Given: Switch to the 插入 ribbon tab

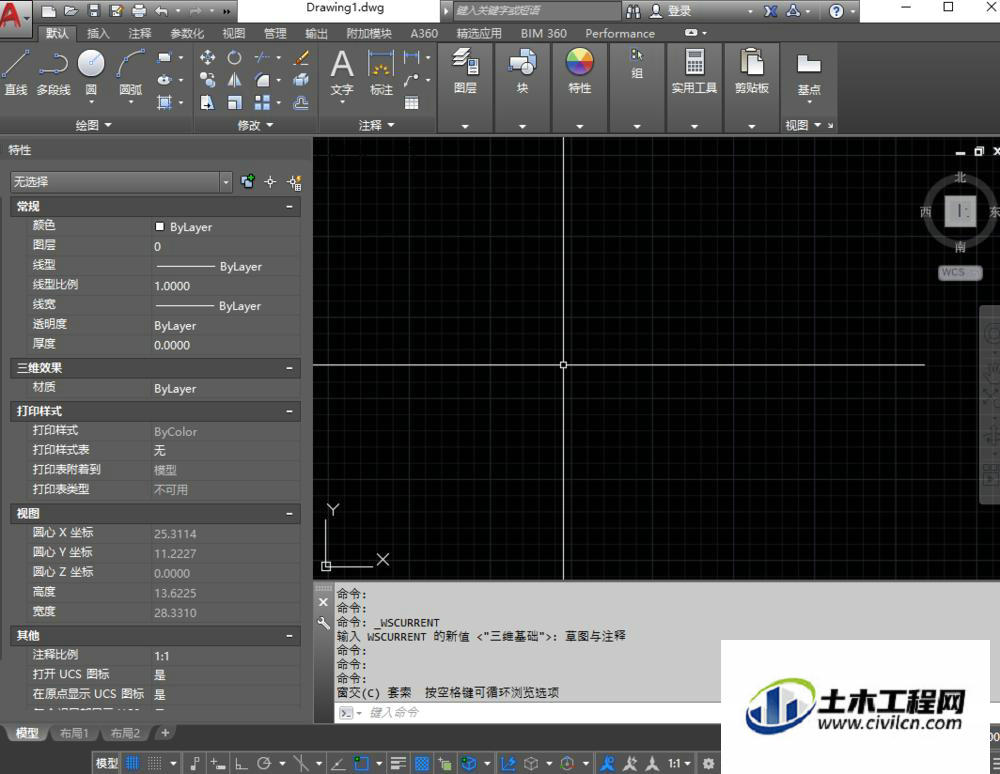Looking at the screenshot, I should [98, 33].
